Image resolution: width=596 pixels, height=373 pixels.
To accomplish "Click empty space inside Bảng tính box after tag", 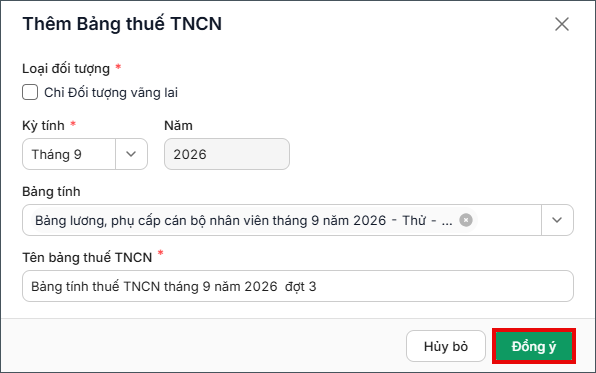I will click(507, 220).
